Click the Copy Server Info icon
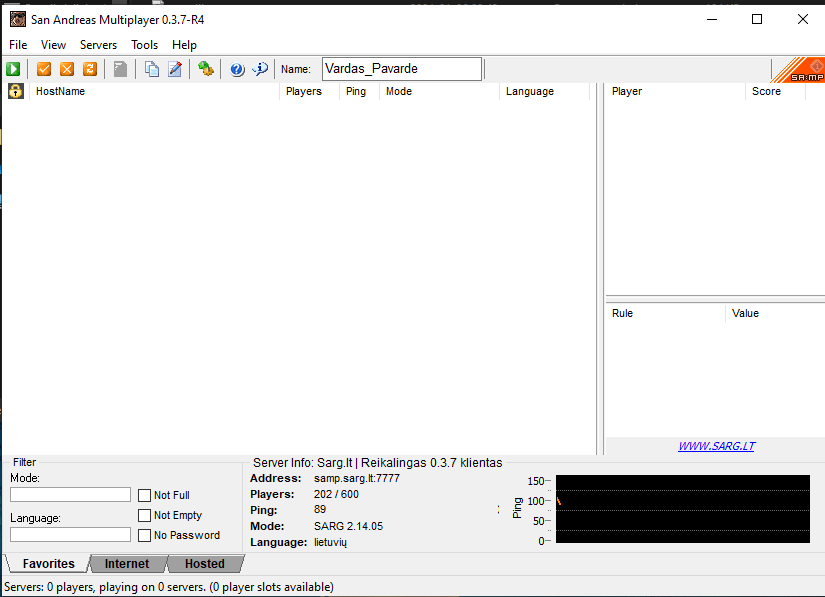Image resolution: width=825 pixels, height=597 pixels. pyautogui.click(x=152, y=69)
